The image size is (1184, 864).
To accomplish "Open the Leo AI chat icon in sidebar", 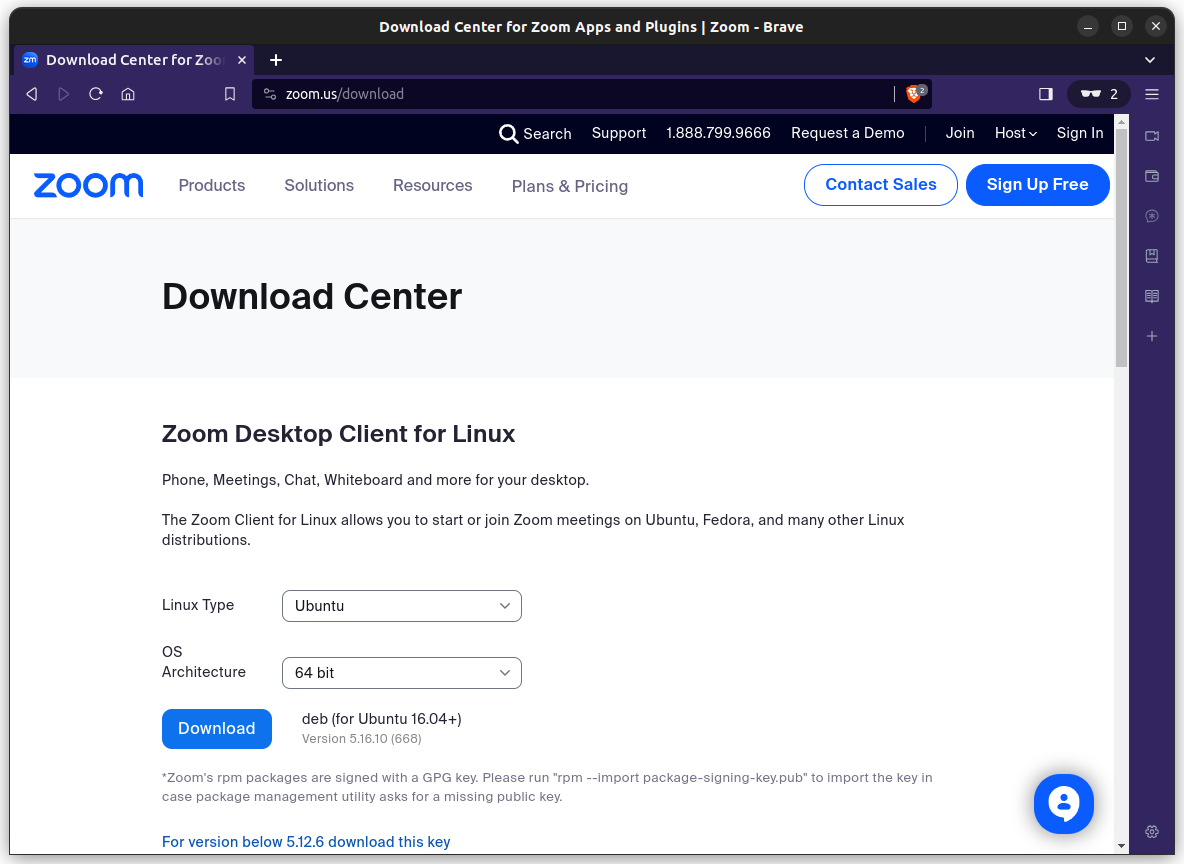I will [1151, 216].
